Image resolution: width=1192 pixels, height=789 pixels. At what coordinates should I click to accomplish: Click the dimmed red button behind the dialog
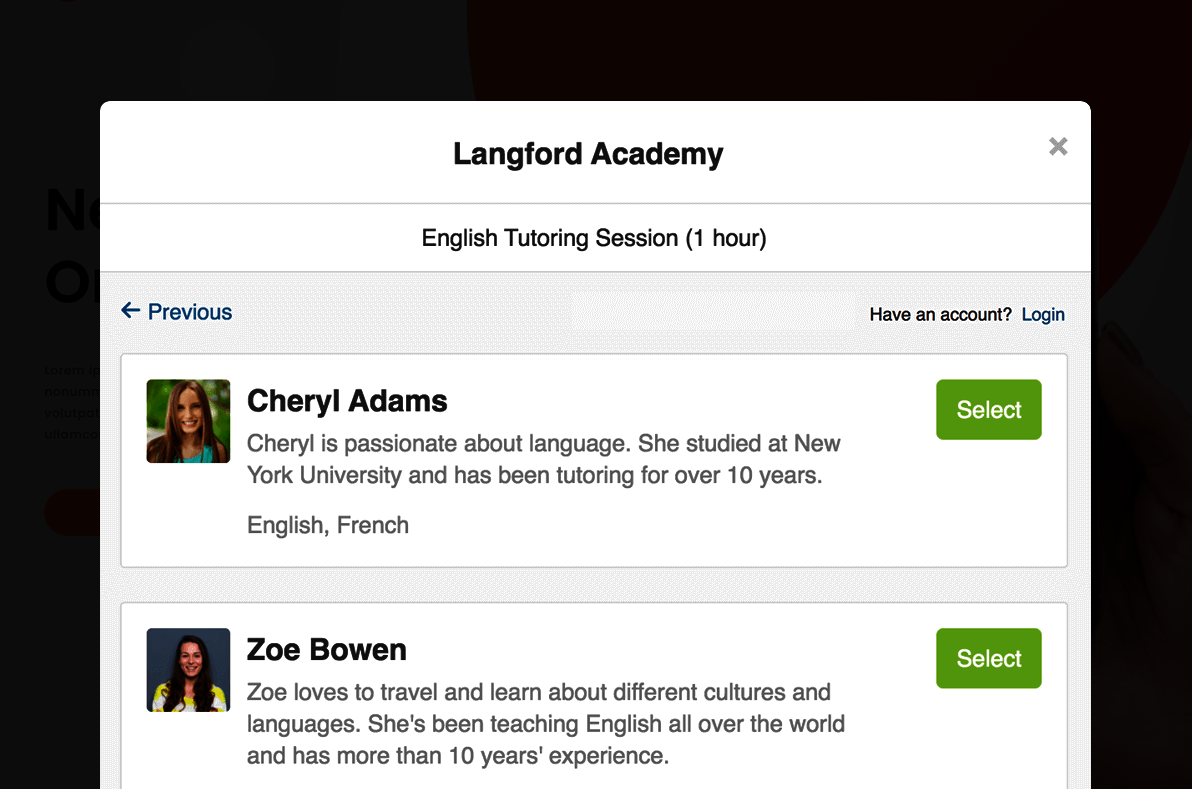click(72, 512)
